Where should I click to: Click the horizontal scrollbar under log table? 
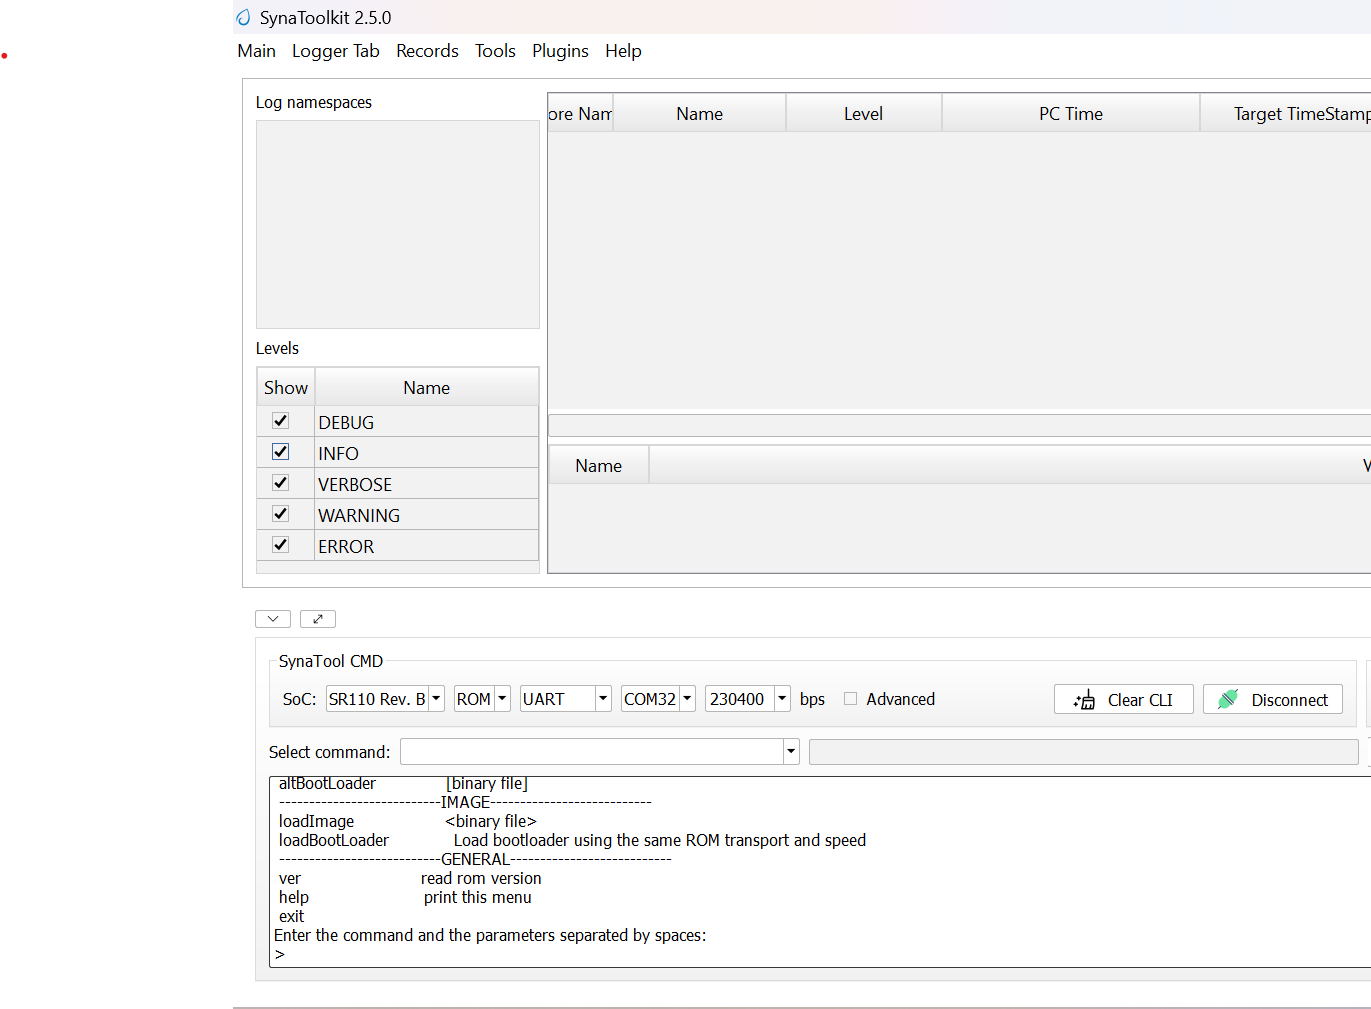click(x=960, y=425)
